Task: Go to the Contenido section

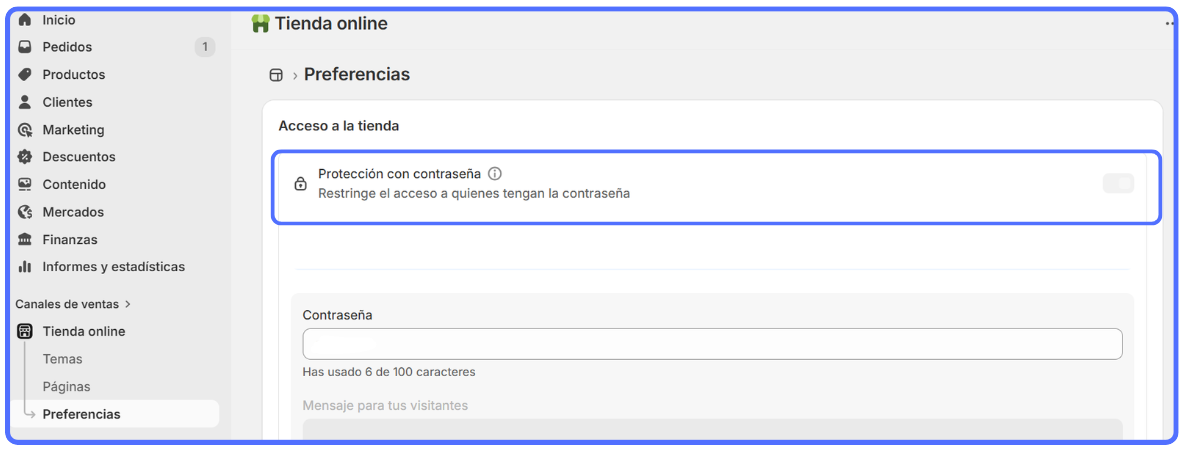Action: 74,185
